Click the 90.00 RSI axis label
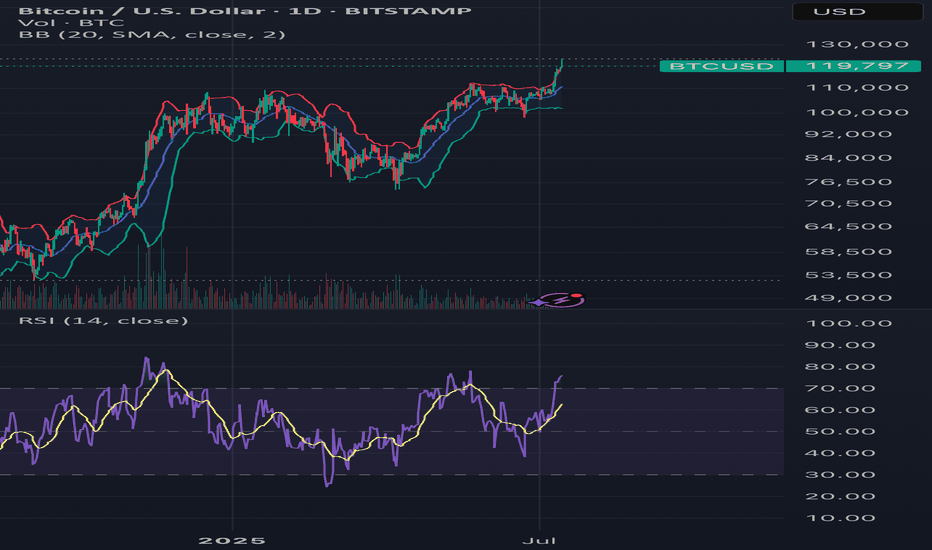 click(840, 345)
